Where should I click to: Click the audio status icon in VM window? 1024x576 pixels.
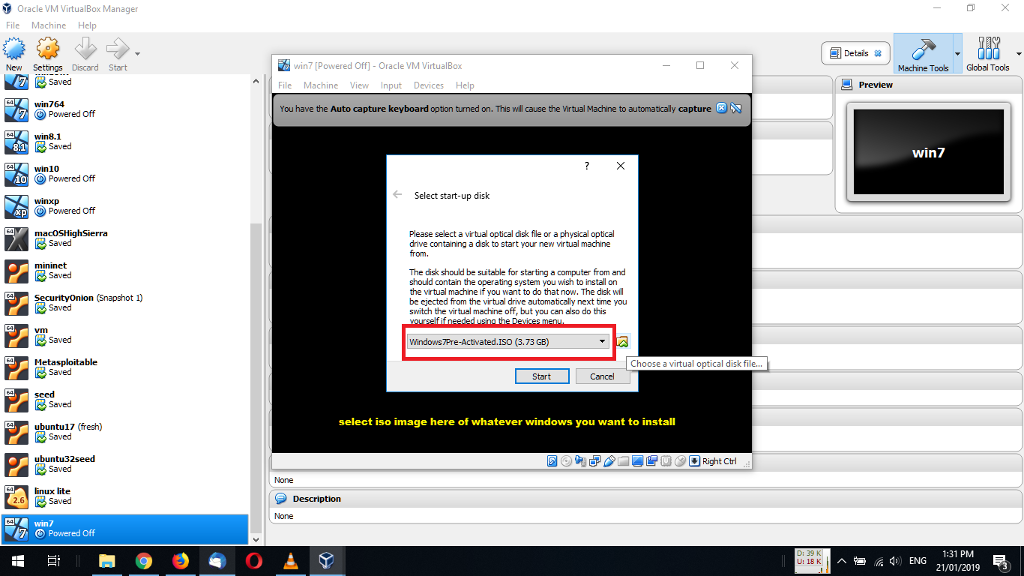coord(581,461)
